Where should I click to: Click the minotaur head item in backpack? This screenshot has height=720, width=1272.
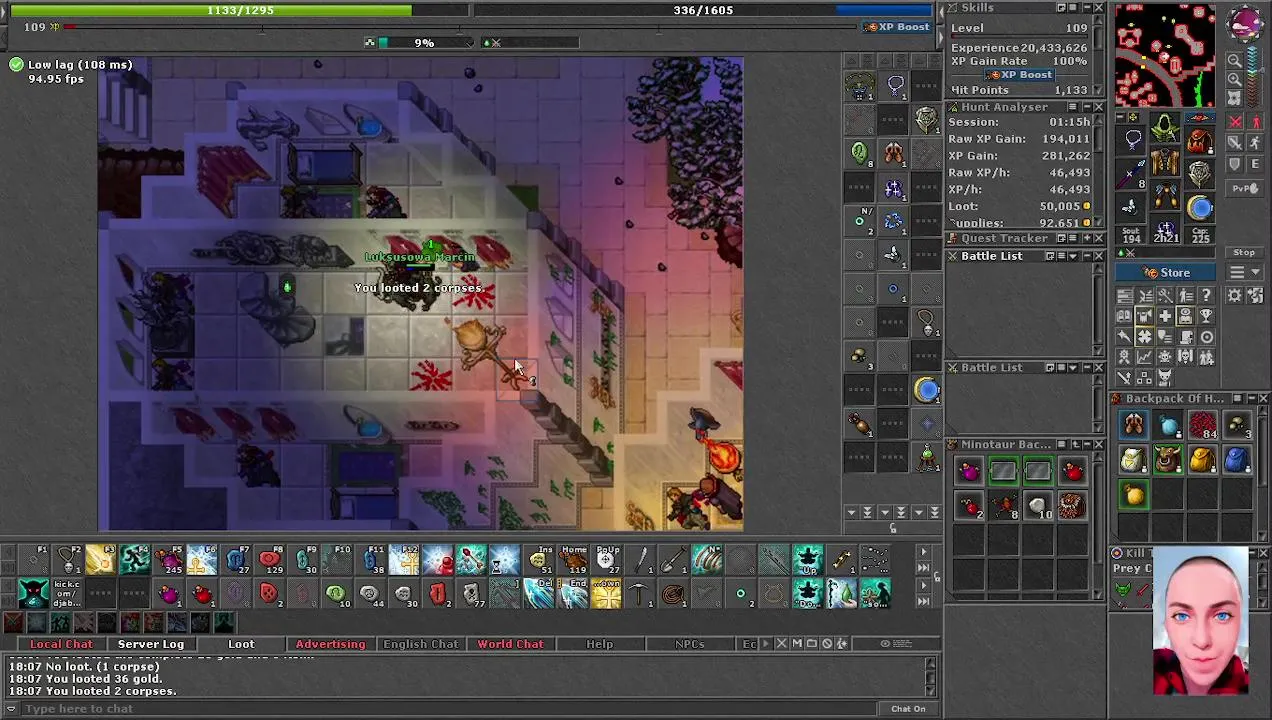(1167, 459)
